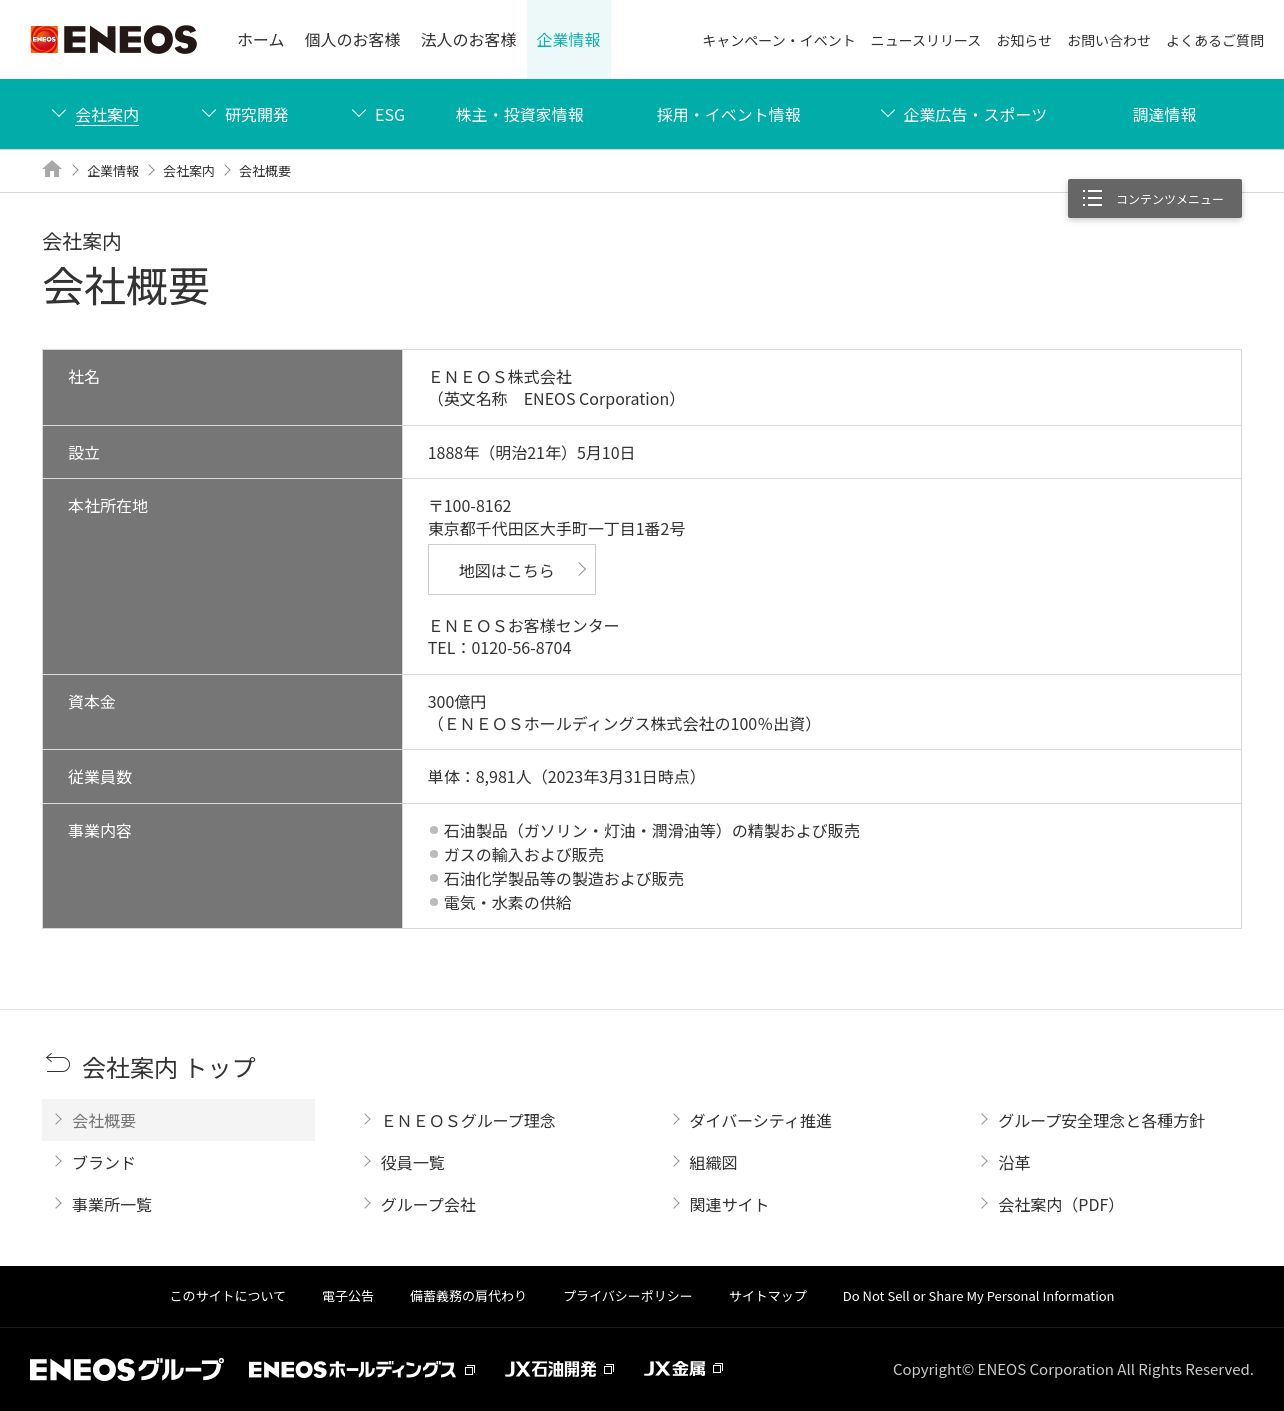Open キャンペーン・イベント link

tap(779, 41)
